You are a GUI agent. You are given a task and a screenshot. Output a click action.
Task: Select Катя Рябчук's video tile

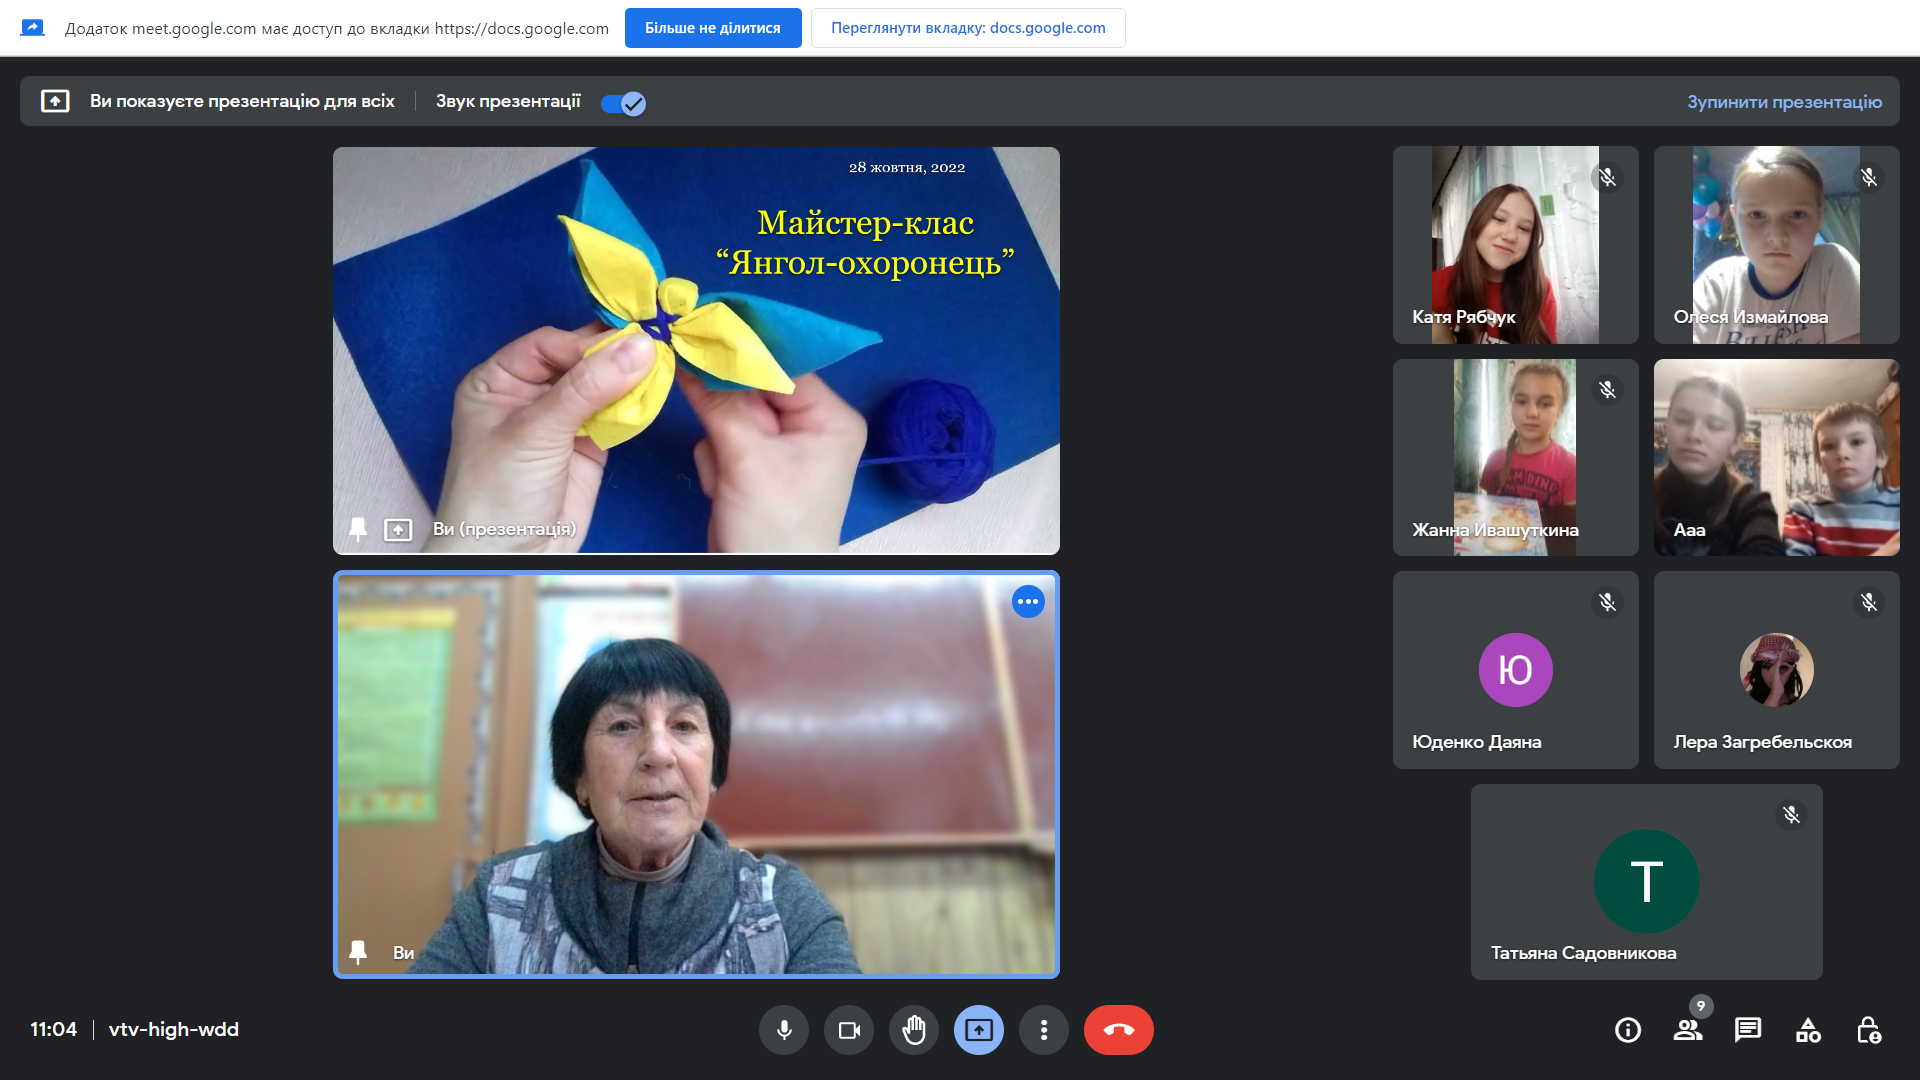(1515, 245)
